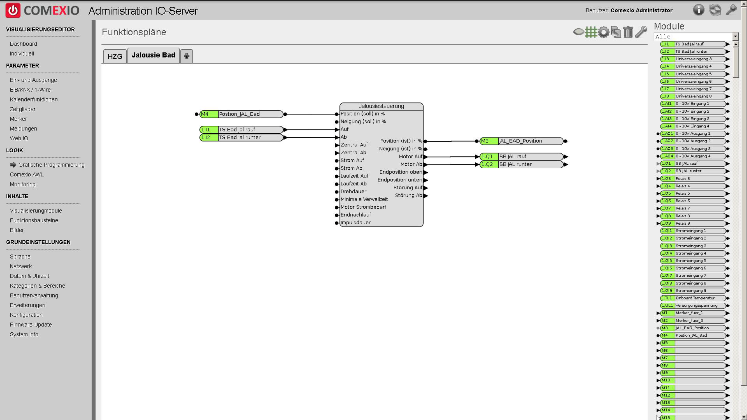Viewport: 747px width, 420px height.
Task: Click the eye visibility icon in toolbar
Action: (x=579, y=32)
